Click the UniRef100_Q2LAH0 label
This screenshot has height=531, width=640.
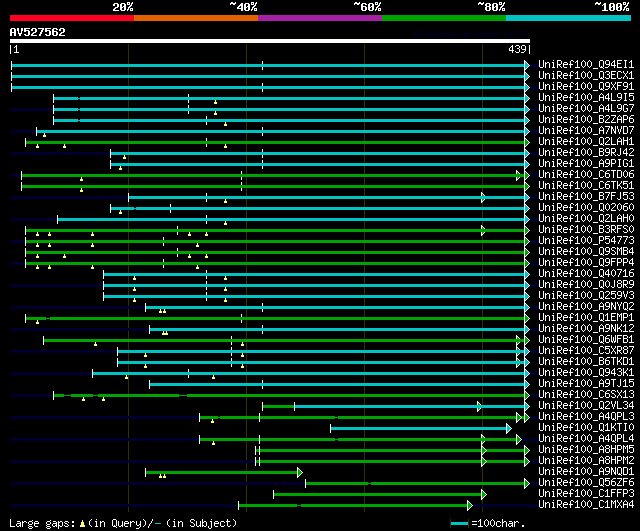click(x=586, y=219)
